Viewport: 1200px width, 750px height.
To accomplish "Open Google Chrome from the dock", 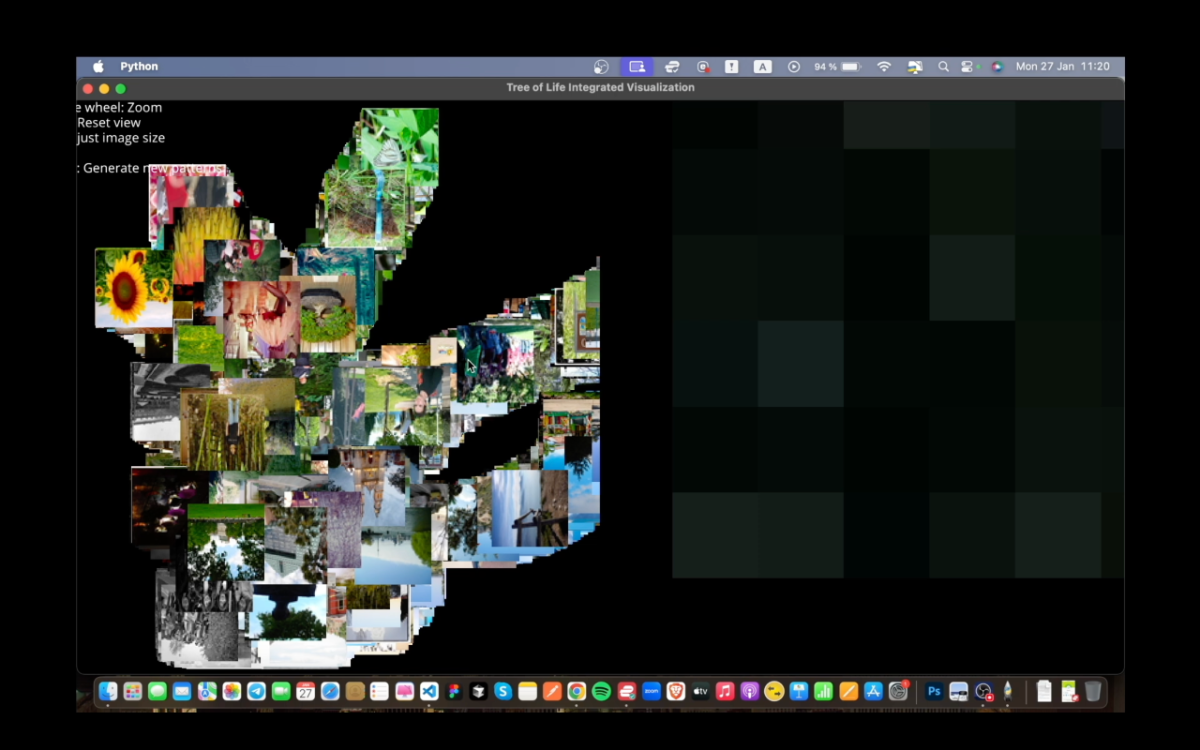I will [577, 691].
